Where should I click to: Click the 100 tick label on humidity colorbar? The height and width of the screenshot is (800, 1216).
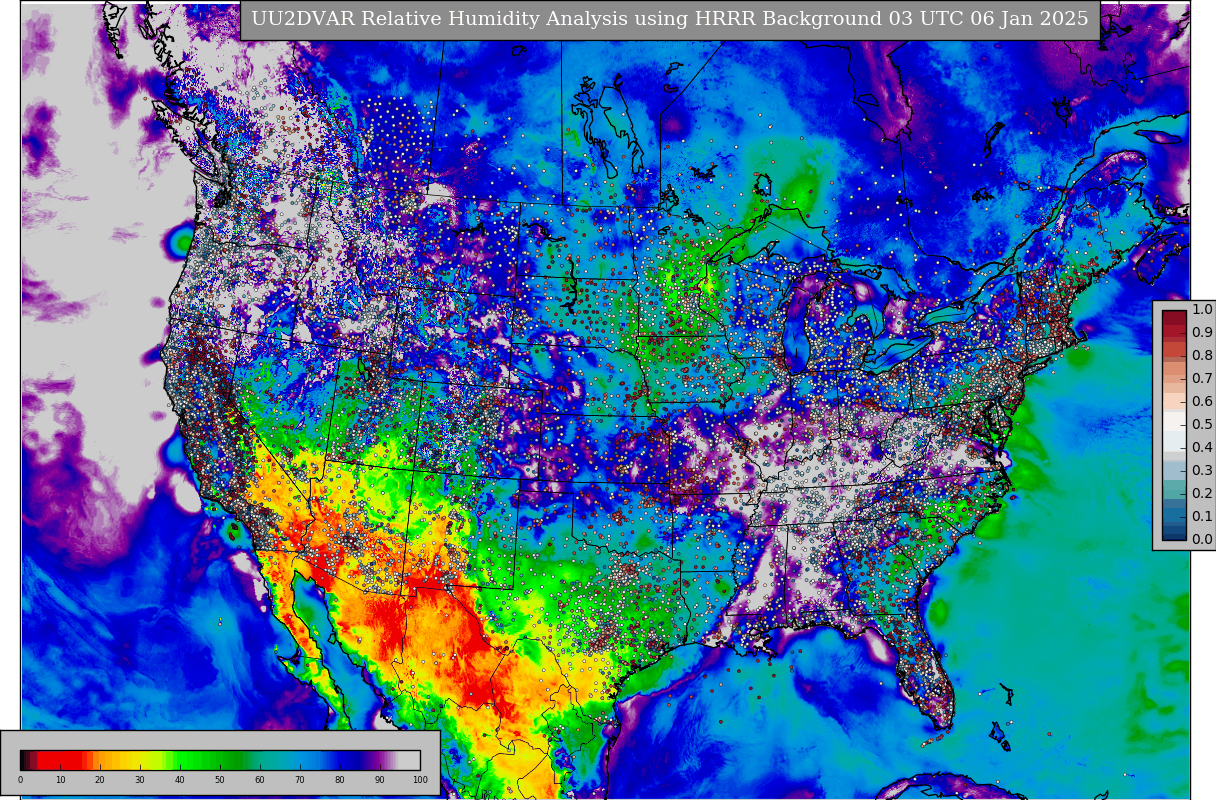(420, 780)
